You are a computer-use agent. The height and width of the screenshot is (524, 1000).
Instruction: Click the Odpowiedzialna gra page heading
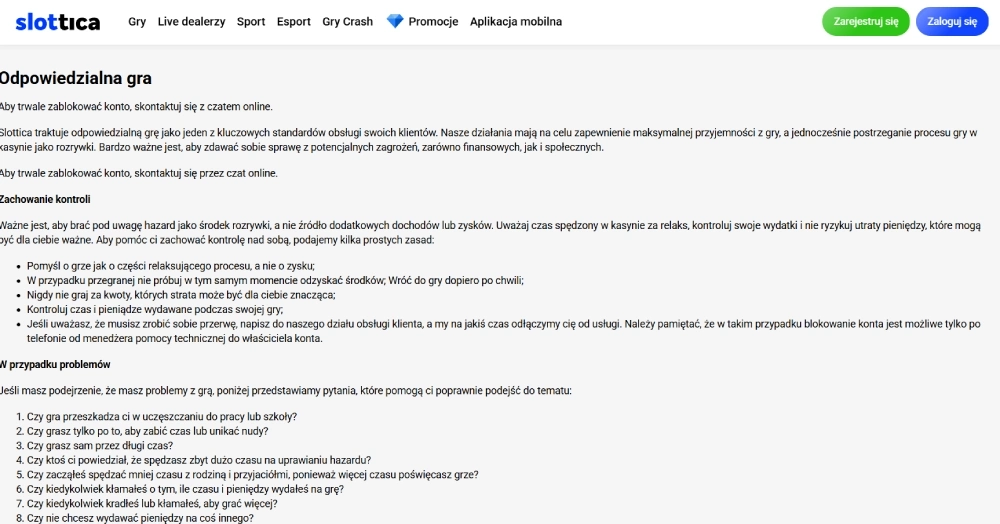click(x=75, y=78)
